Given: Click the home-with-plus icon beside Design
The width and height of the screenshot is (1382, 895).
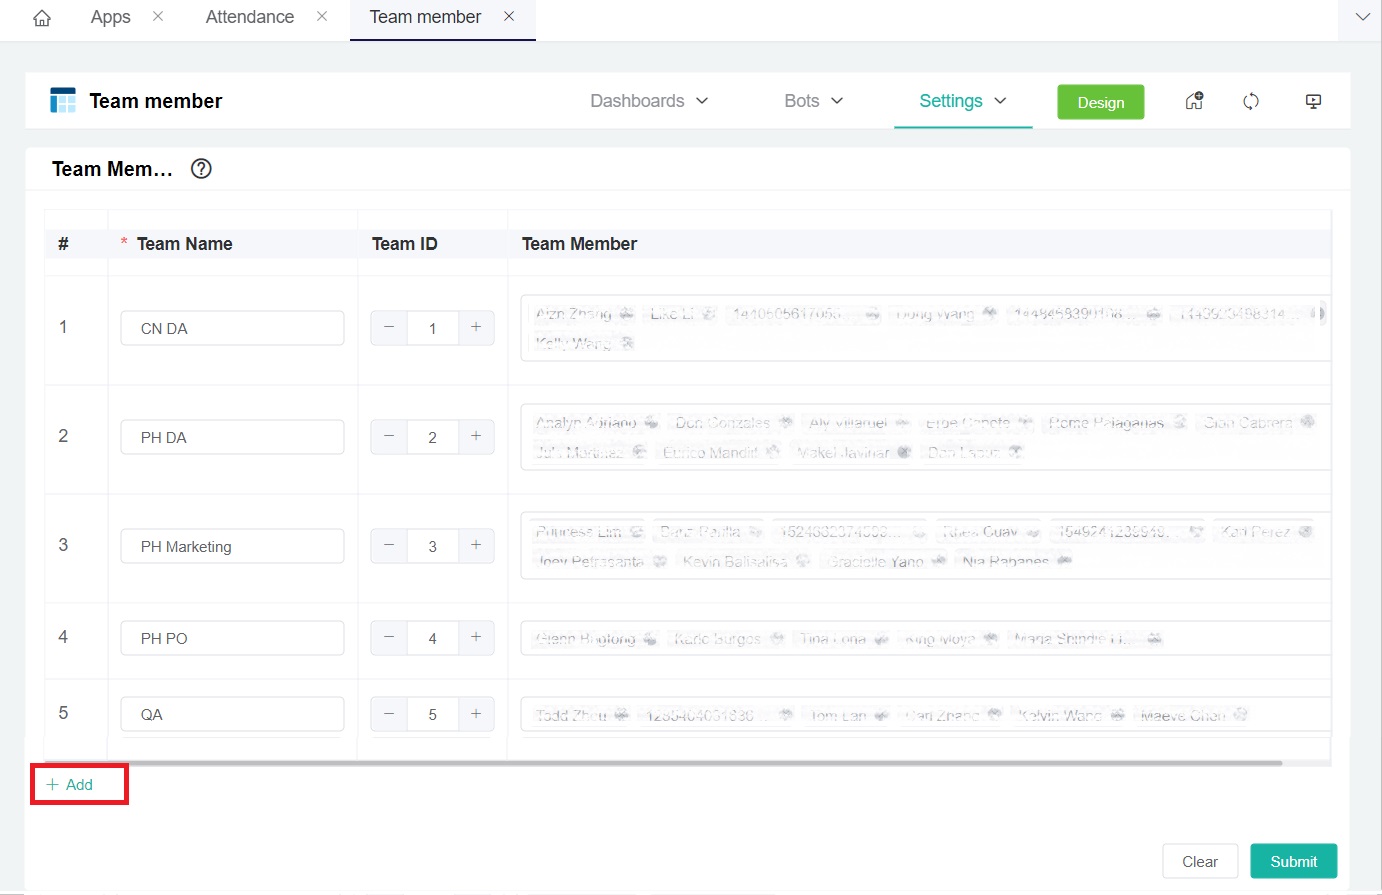Looking at the screenshot, I should (1194, 101).
